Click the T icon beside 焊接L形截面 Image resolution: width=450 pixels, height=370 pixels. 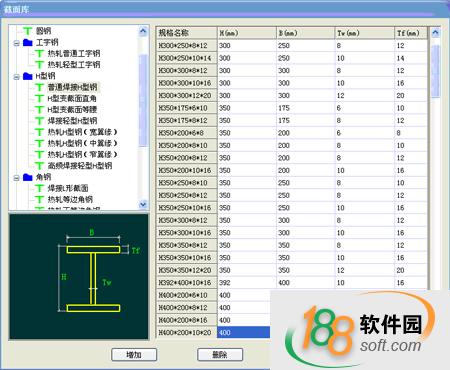(39, 189)
